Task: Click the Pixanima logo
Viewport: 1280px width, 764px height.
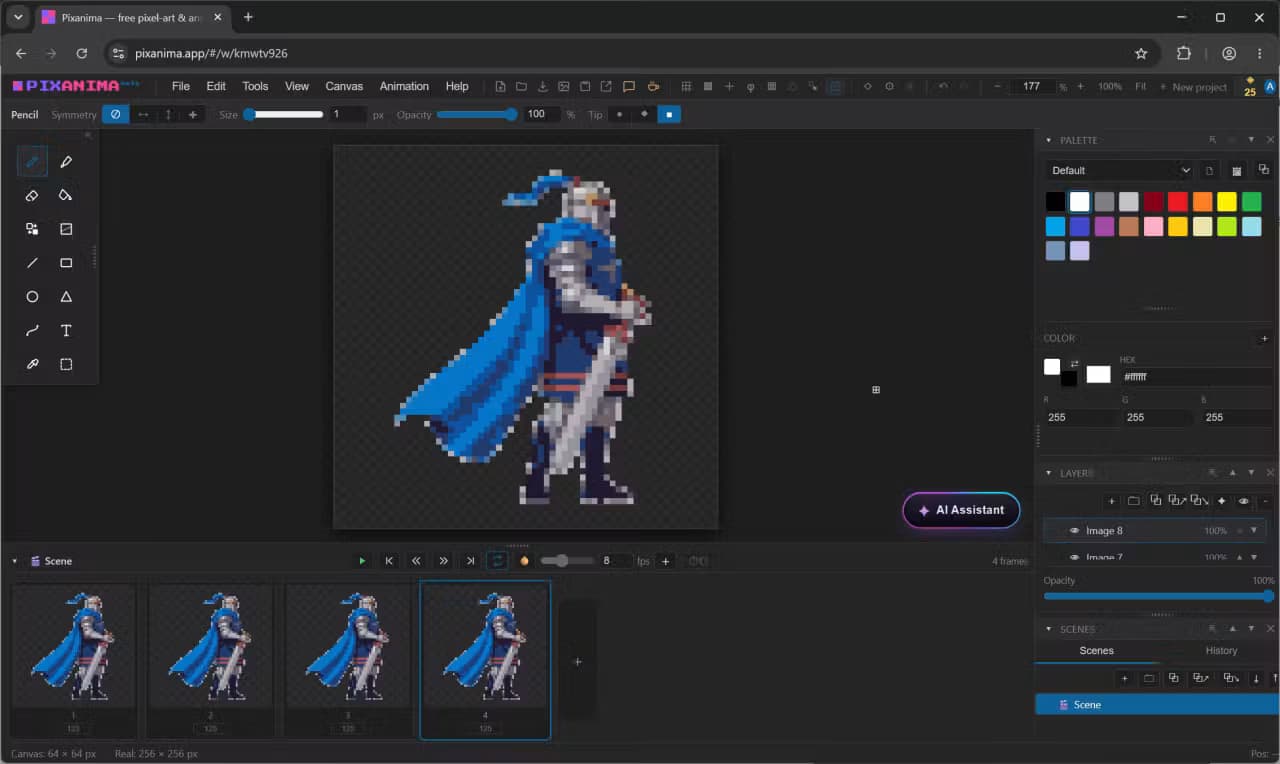Action: pyautogui.click(x=76, y=86)
